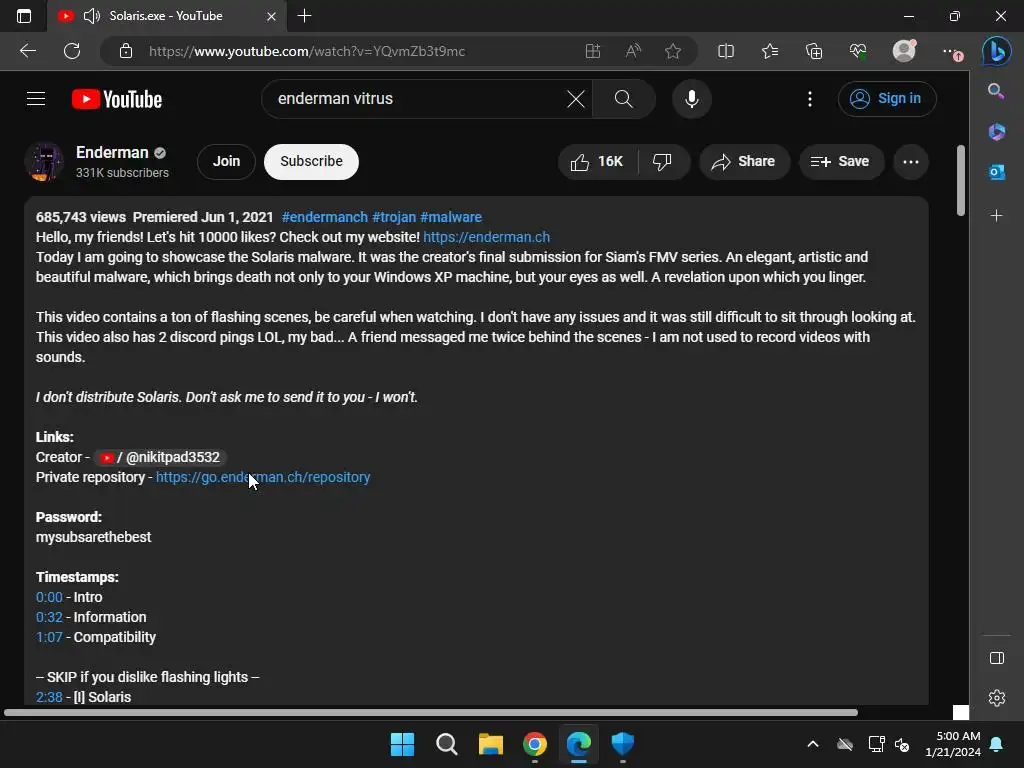Open the YouTube hamburger guide menu
Screen dimensions: 1024x768
(36, 99)
